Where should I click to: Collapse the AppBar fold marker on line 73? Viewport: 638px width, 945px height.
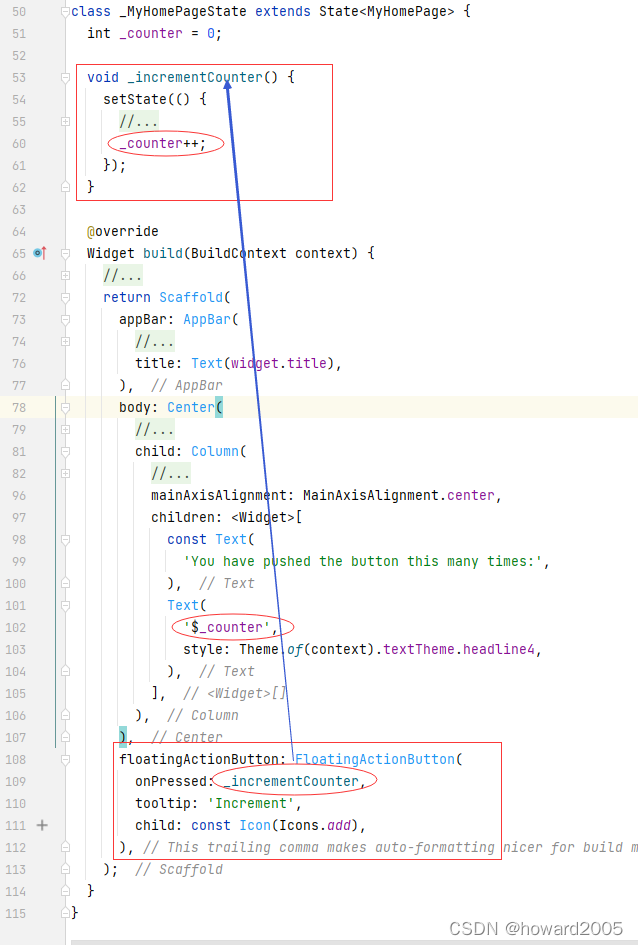(x=65, y=319)
